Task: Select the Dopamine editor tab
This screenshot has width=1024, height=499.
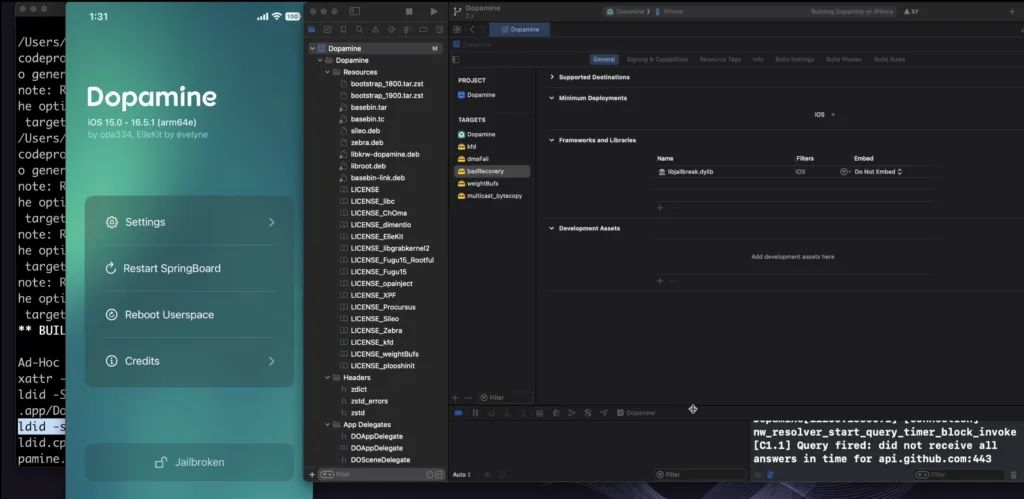Action: click(x=519, y=29)
